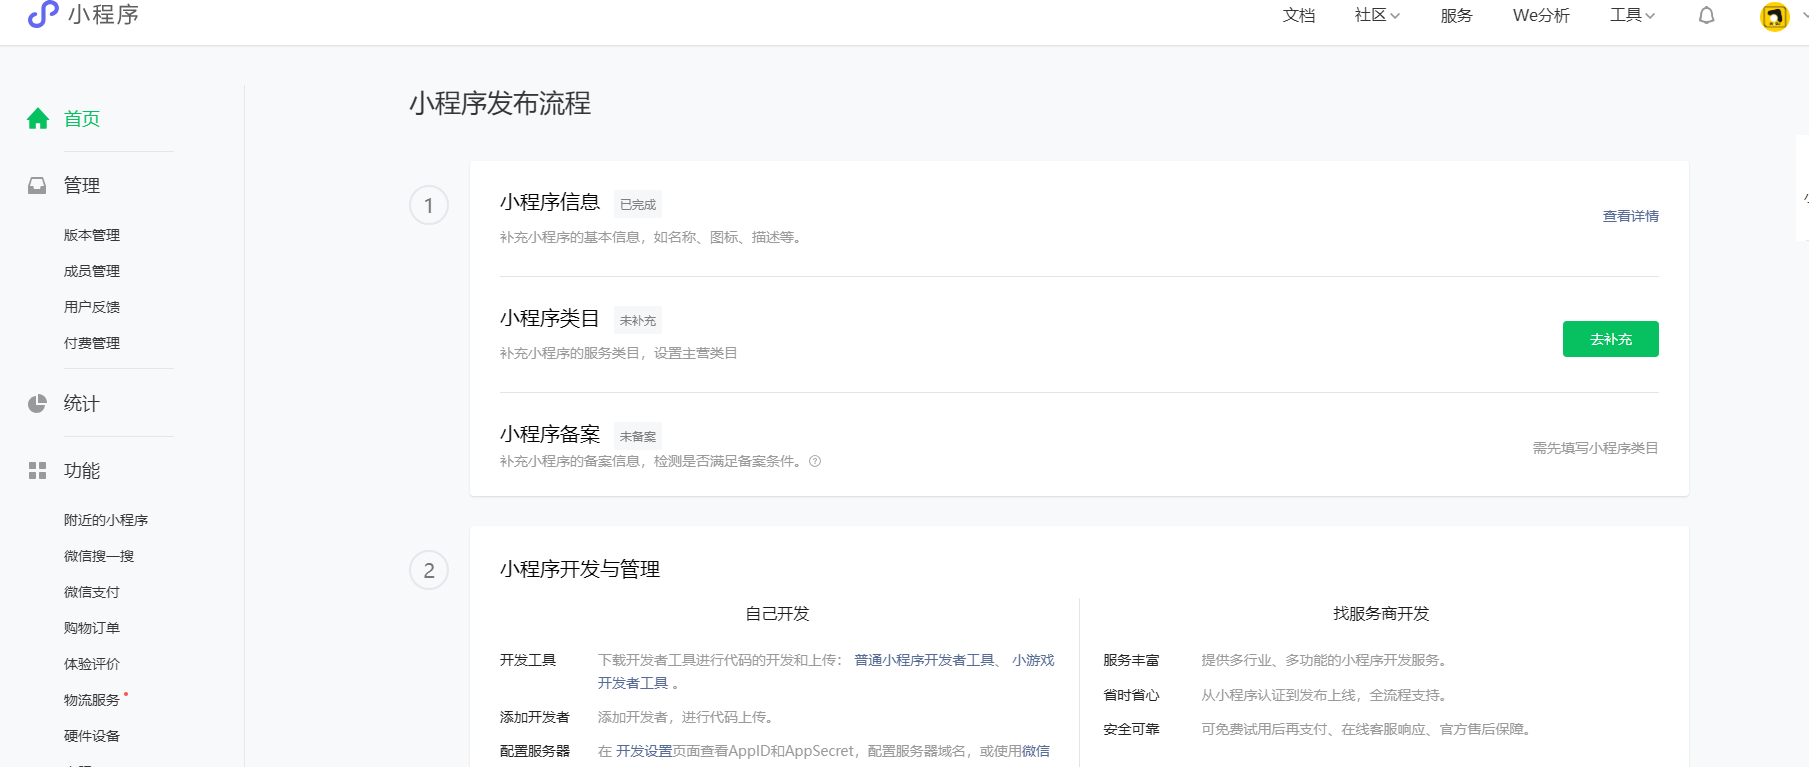The height and width of the screenshot is (767, 1809).
Task: Open 购物订单 in the sidebar
Action: (x=92, y=628)
